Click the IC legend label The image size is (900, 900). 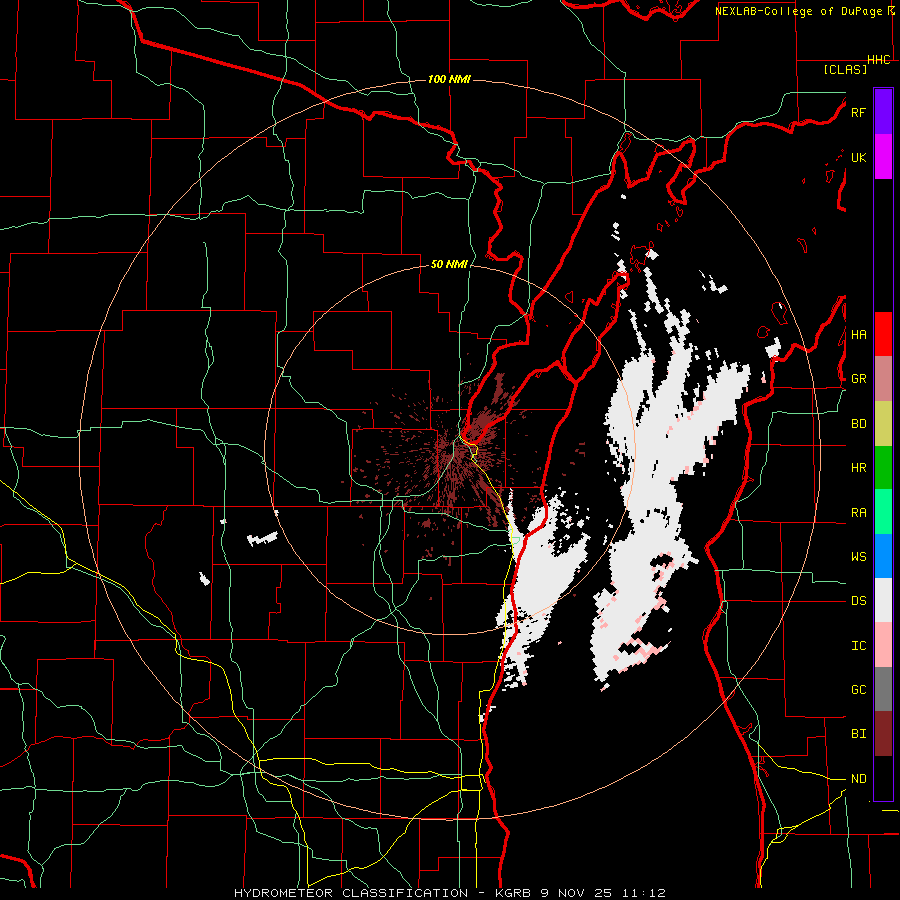(858, 646)
